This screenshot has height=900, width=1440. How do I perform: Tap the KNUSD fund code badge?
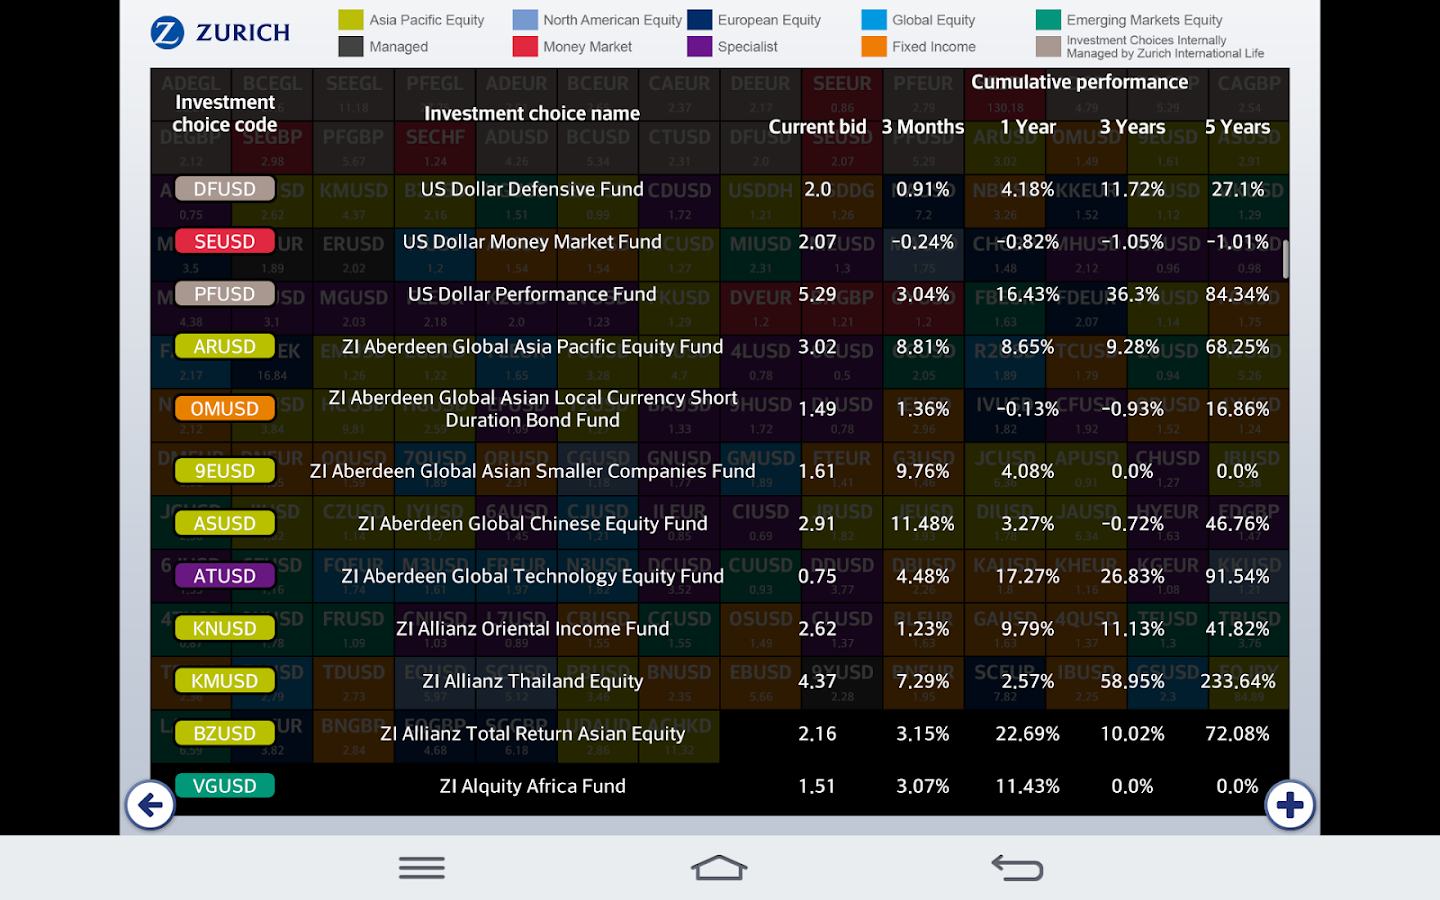tap(225, 628)
